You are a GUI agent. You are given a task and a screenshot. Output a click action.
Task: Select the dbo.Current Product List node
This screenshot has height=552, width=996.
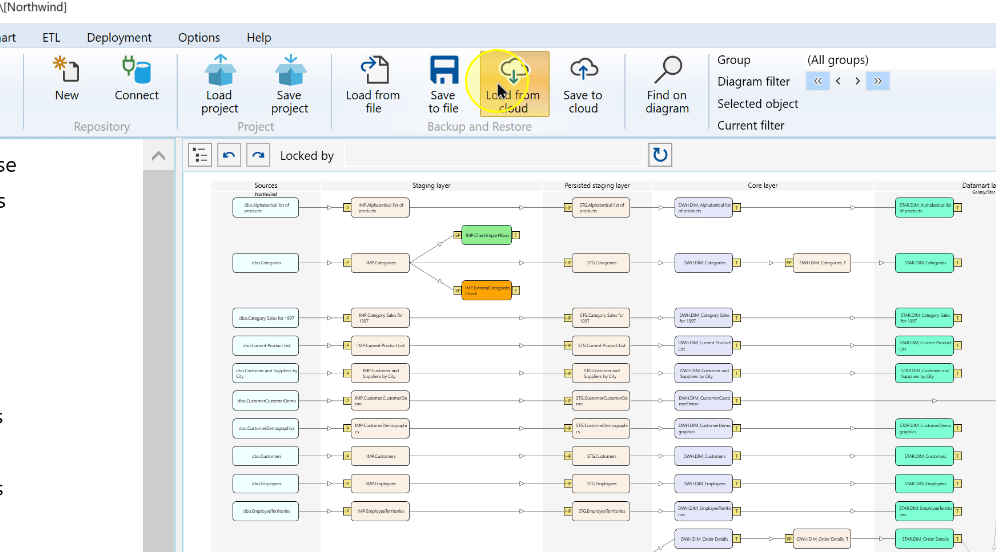(x=266, y=346)
